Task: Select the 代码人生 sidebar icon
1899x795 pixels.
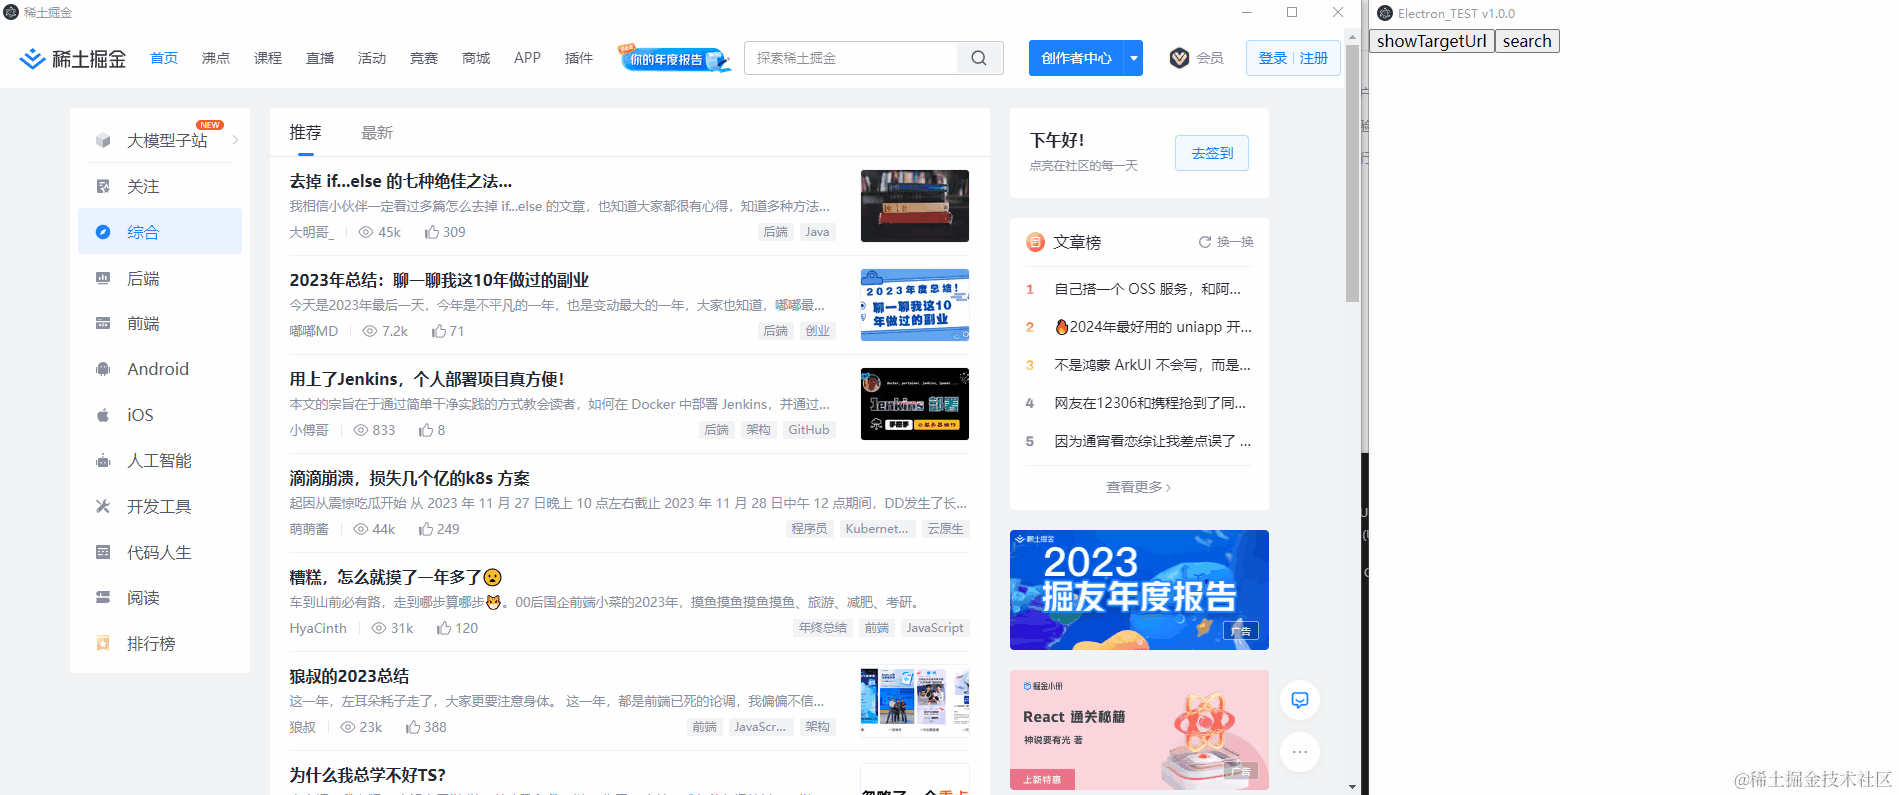Action: 103,552
